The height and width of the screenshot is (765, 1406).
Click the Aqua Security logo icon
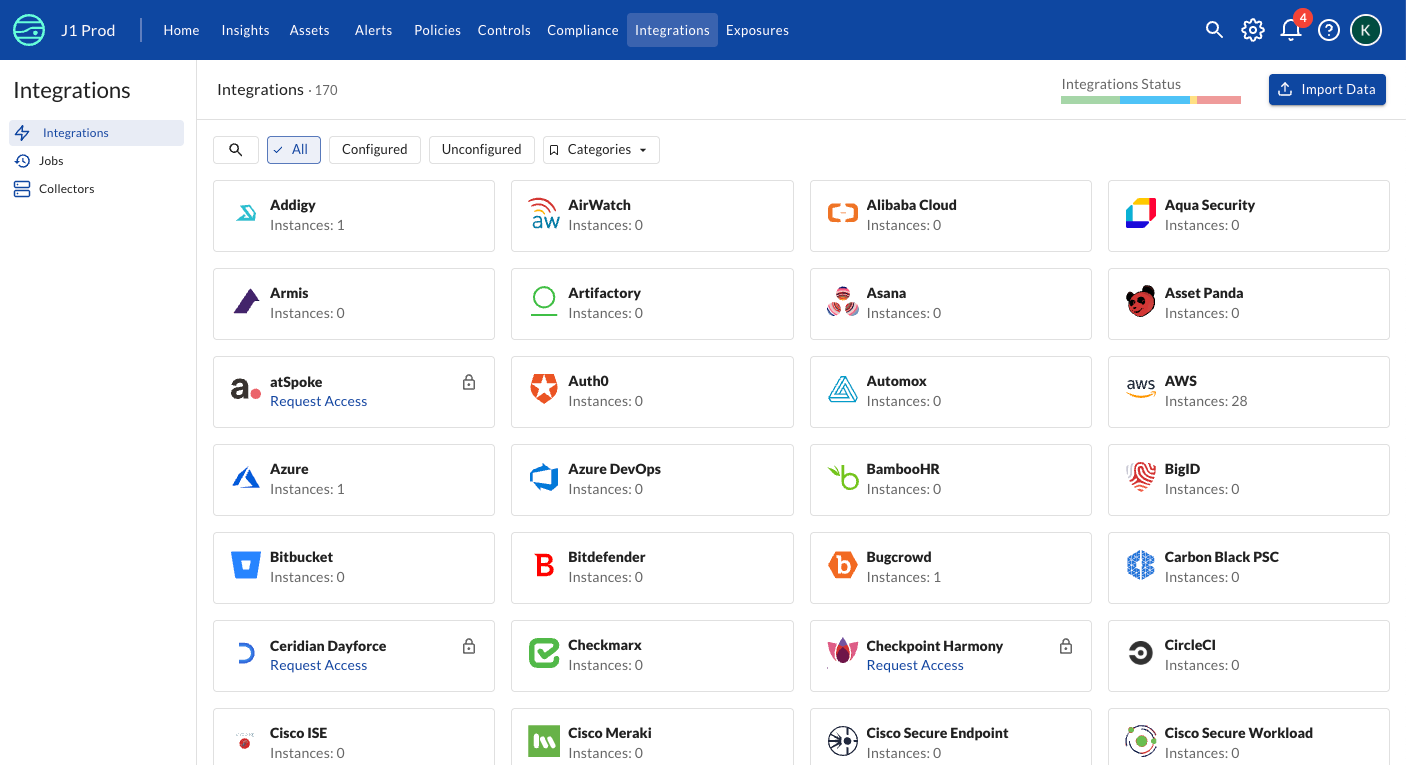pyautogui.click(x=1141, y=214)
